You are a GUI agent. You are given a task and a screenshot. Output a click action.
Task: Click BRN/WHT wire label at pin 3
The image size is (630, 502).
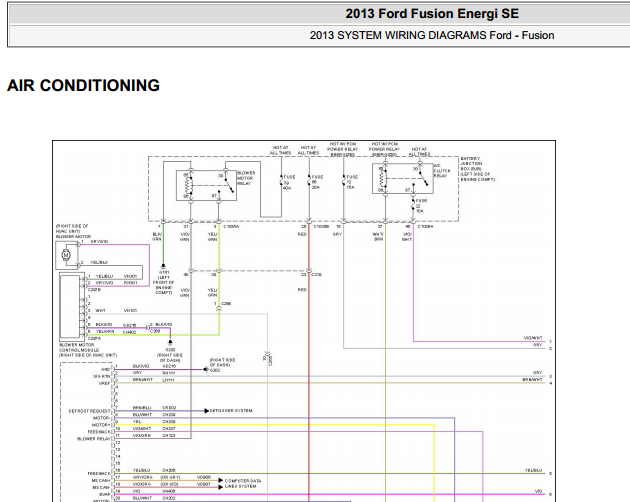tap(143, 379)
